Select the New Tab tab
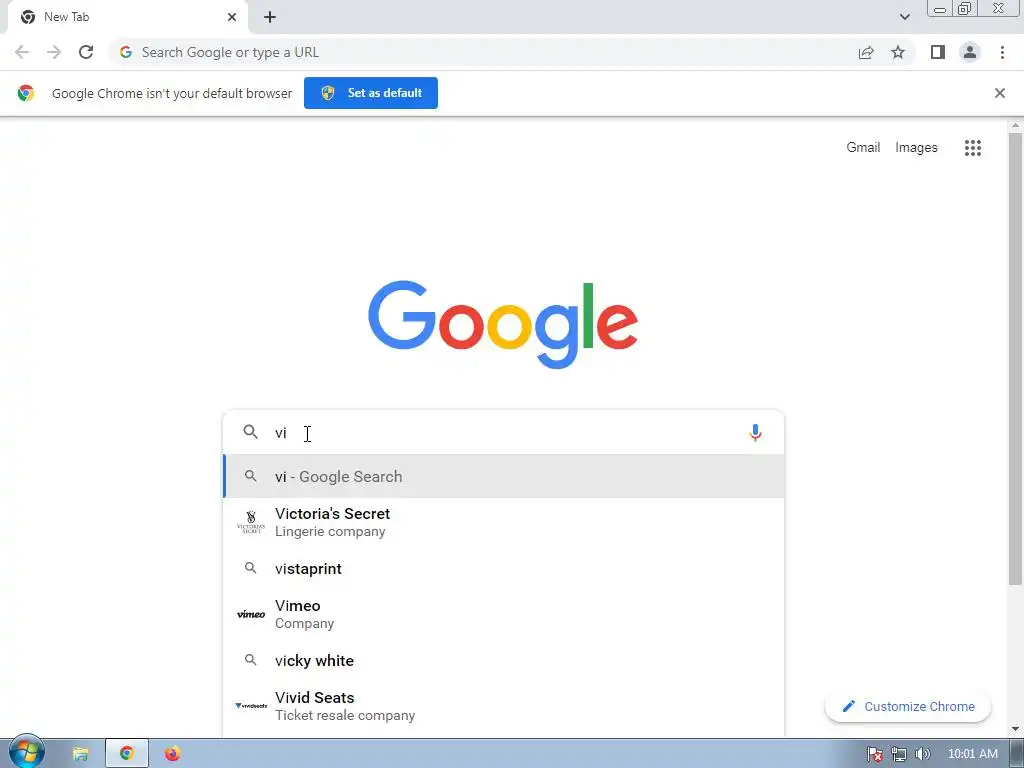Image resolution: width=1024 pixels, height=768 pixels. coord(127,17)
